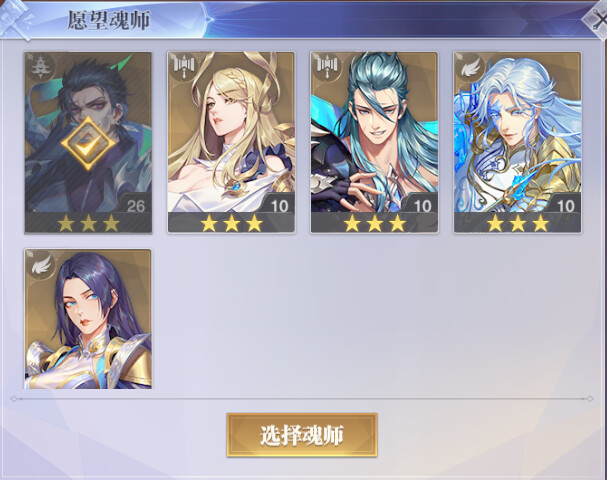Select the teal-haired man hero card

tap(374, 142)
